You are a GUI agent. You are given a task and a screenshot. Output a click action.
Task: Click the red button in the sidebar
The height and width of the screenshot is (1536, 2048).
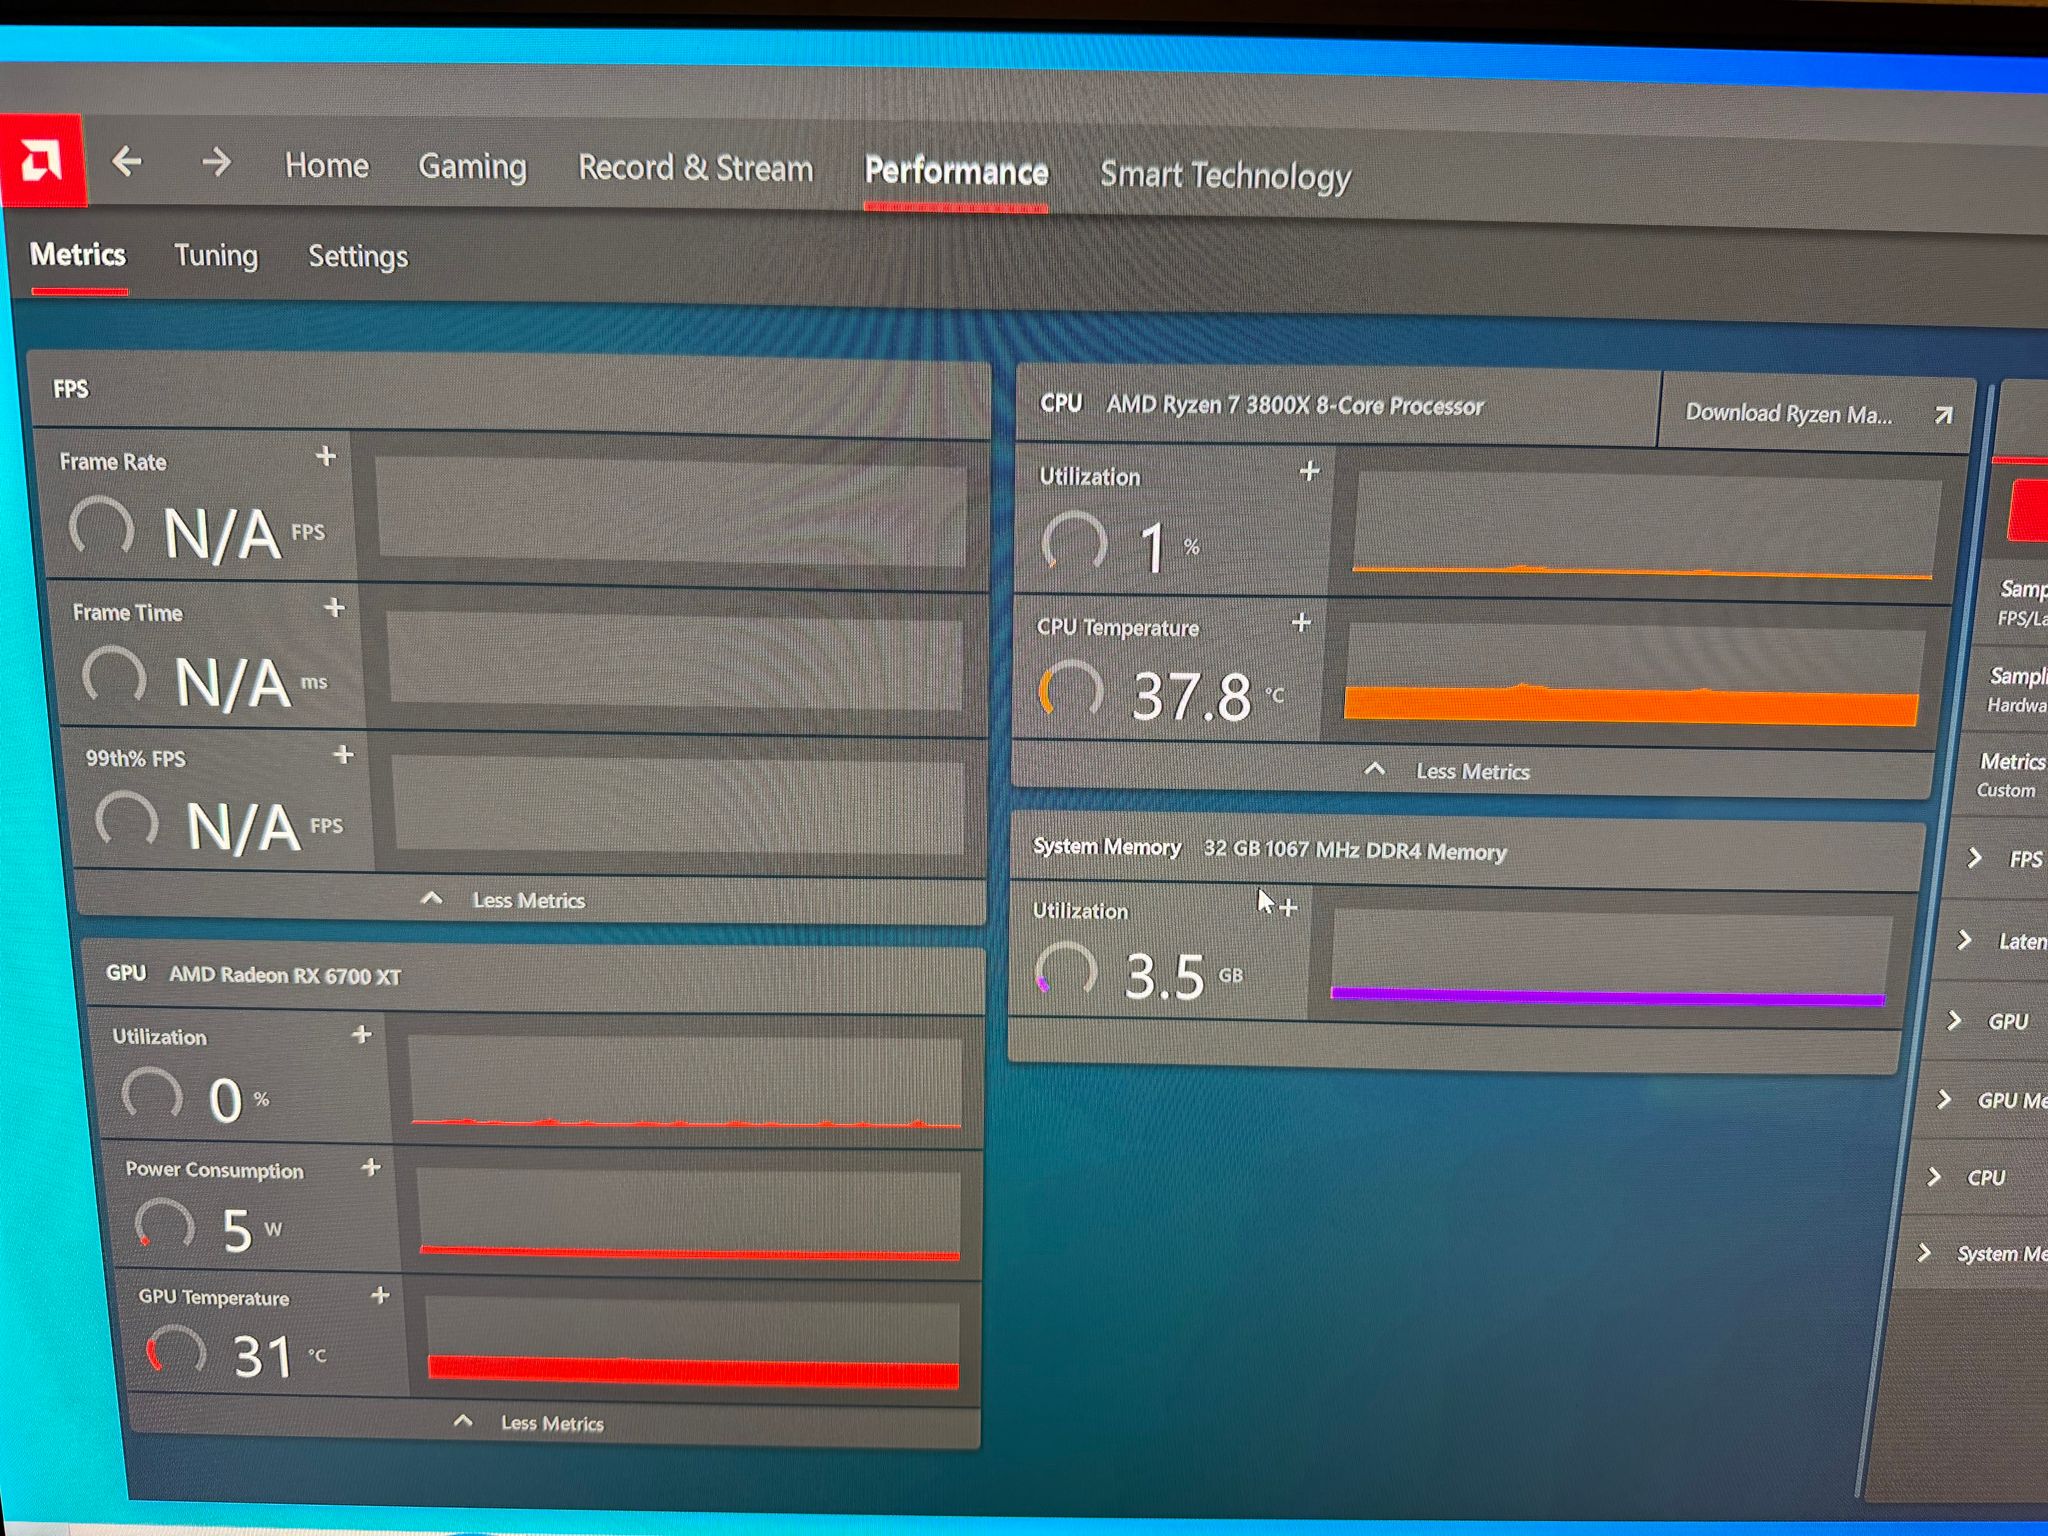tap(2029, 510)
